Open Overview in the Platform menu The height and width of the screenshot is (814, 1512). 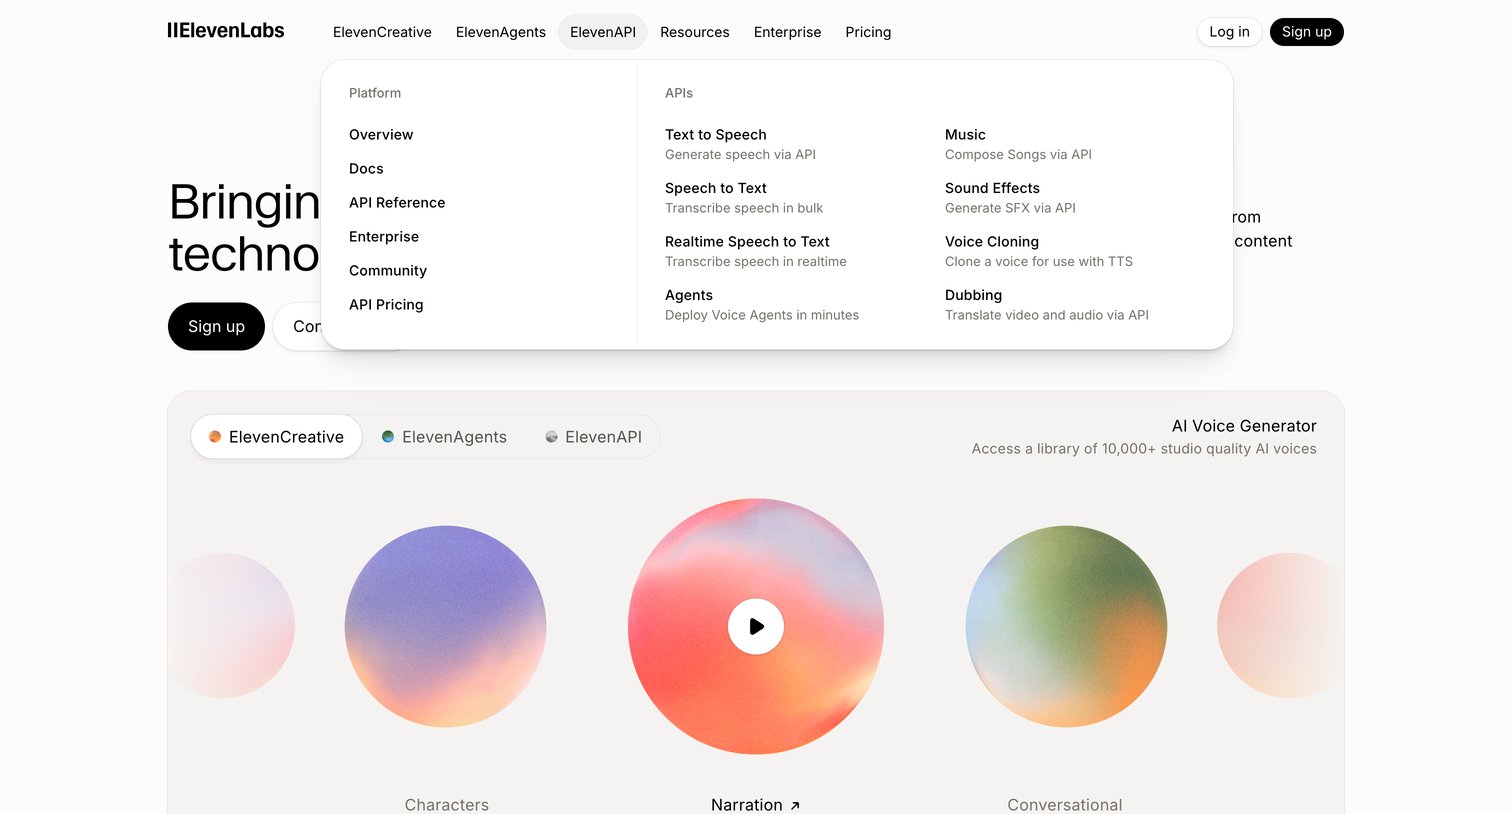click(381, 134)
